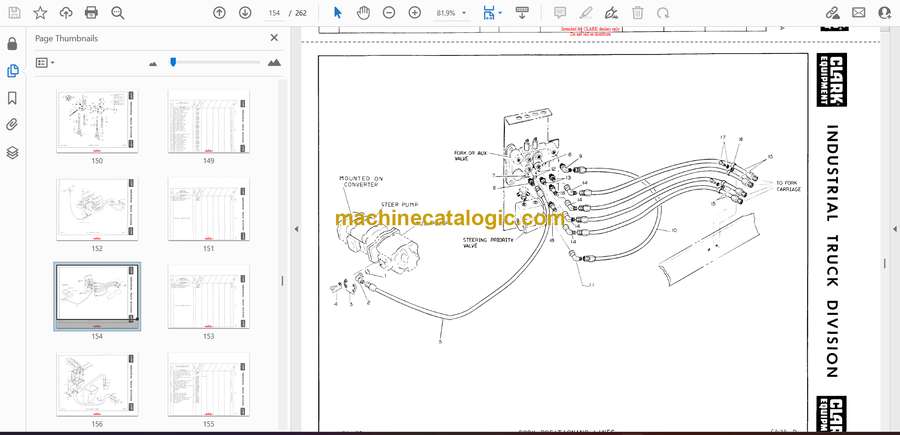Viewport: 900px width, 435px height.
Task: Print the document
Action: pyautogui.click(x=91, y=13)
